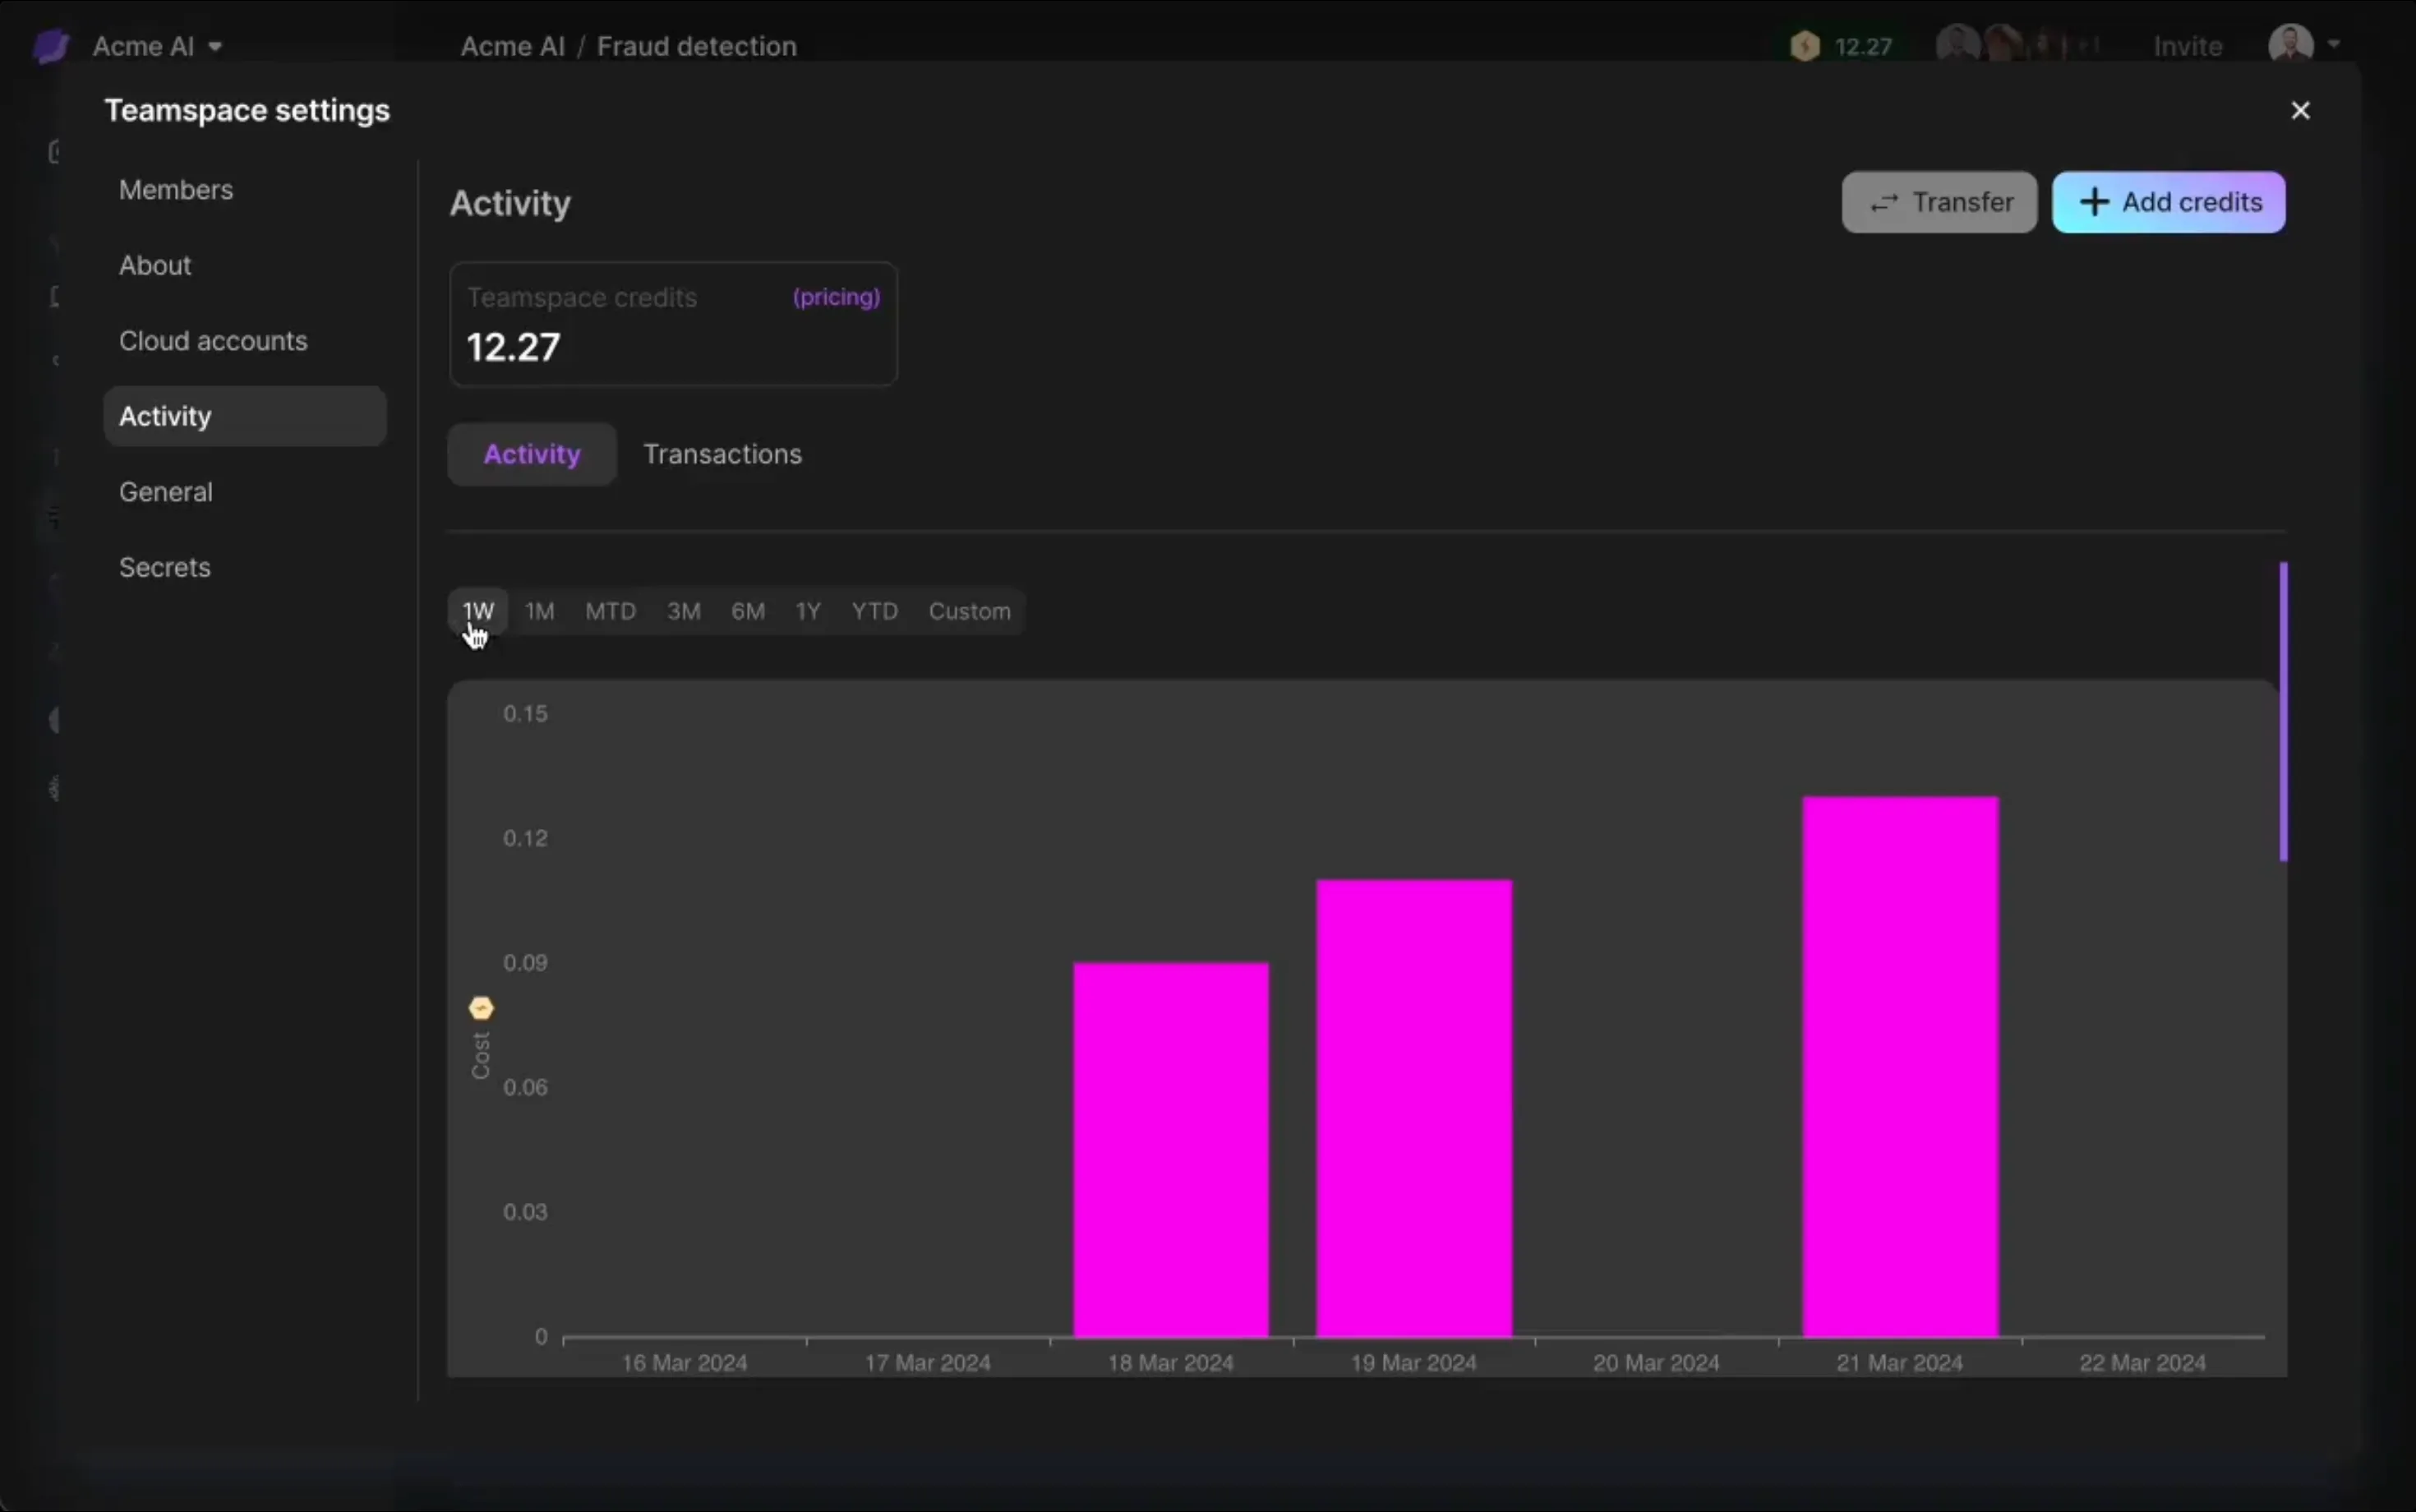The image size is (2416, 1512).
Task: Click the 19 Mar 2024 bar
Action: (x=1414, y=1108)
